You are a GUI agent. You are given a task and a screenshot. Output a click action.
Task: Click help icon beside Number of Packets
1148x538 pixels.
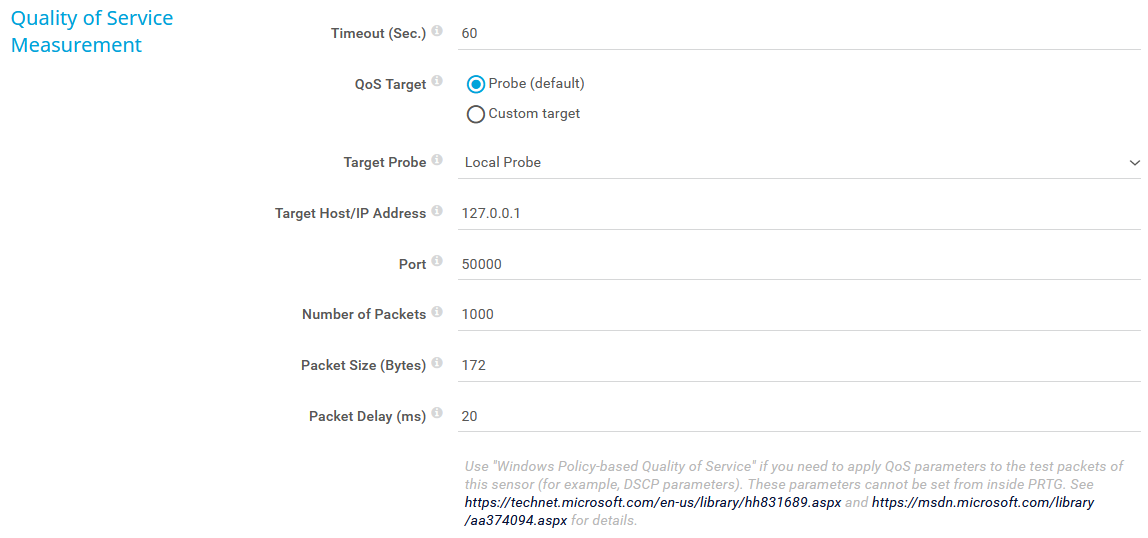[437, 313]
